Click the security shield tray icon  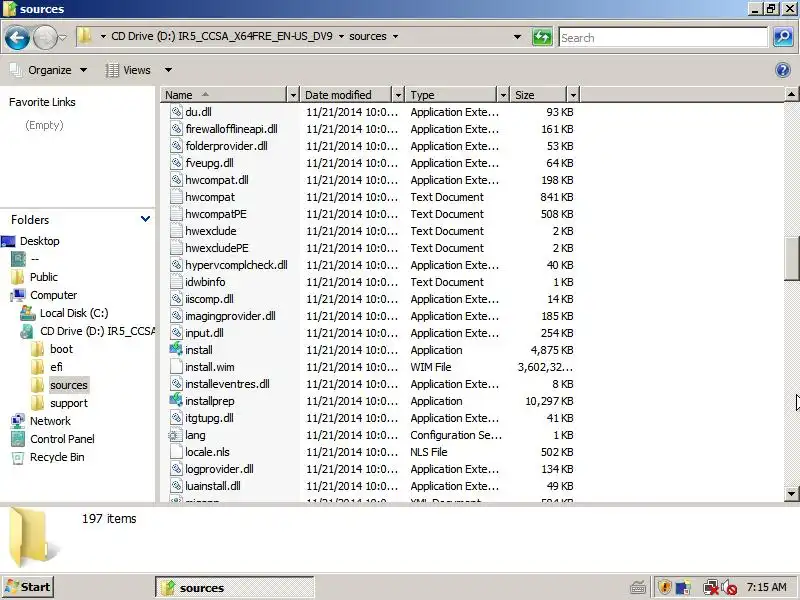coord(664,587)
